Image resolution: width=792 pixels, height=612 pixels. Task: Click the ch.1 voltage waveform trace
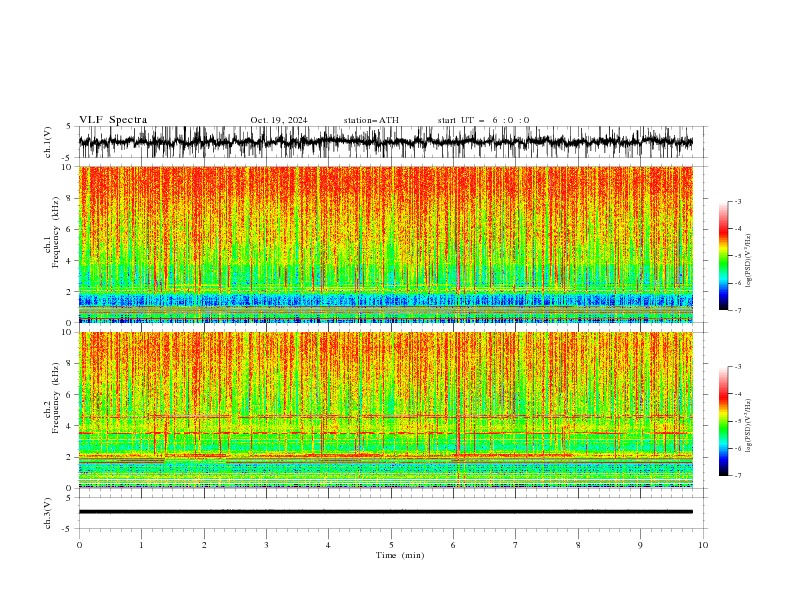coord(385,142)
